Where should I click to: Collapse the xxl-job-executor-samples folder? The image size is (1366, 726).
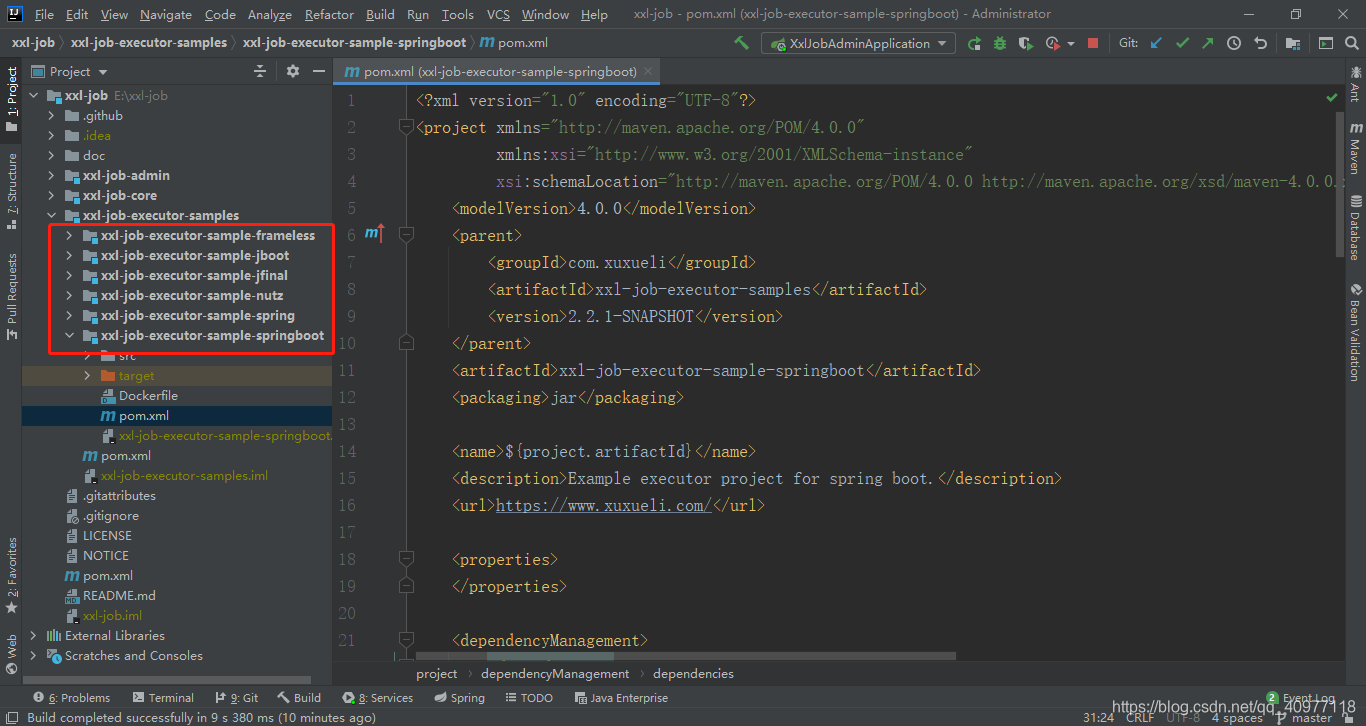pyautogui.click(x=51, y=215)
